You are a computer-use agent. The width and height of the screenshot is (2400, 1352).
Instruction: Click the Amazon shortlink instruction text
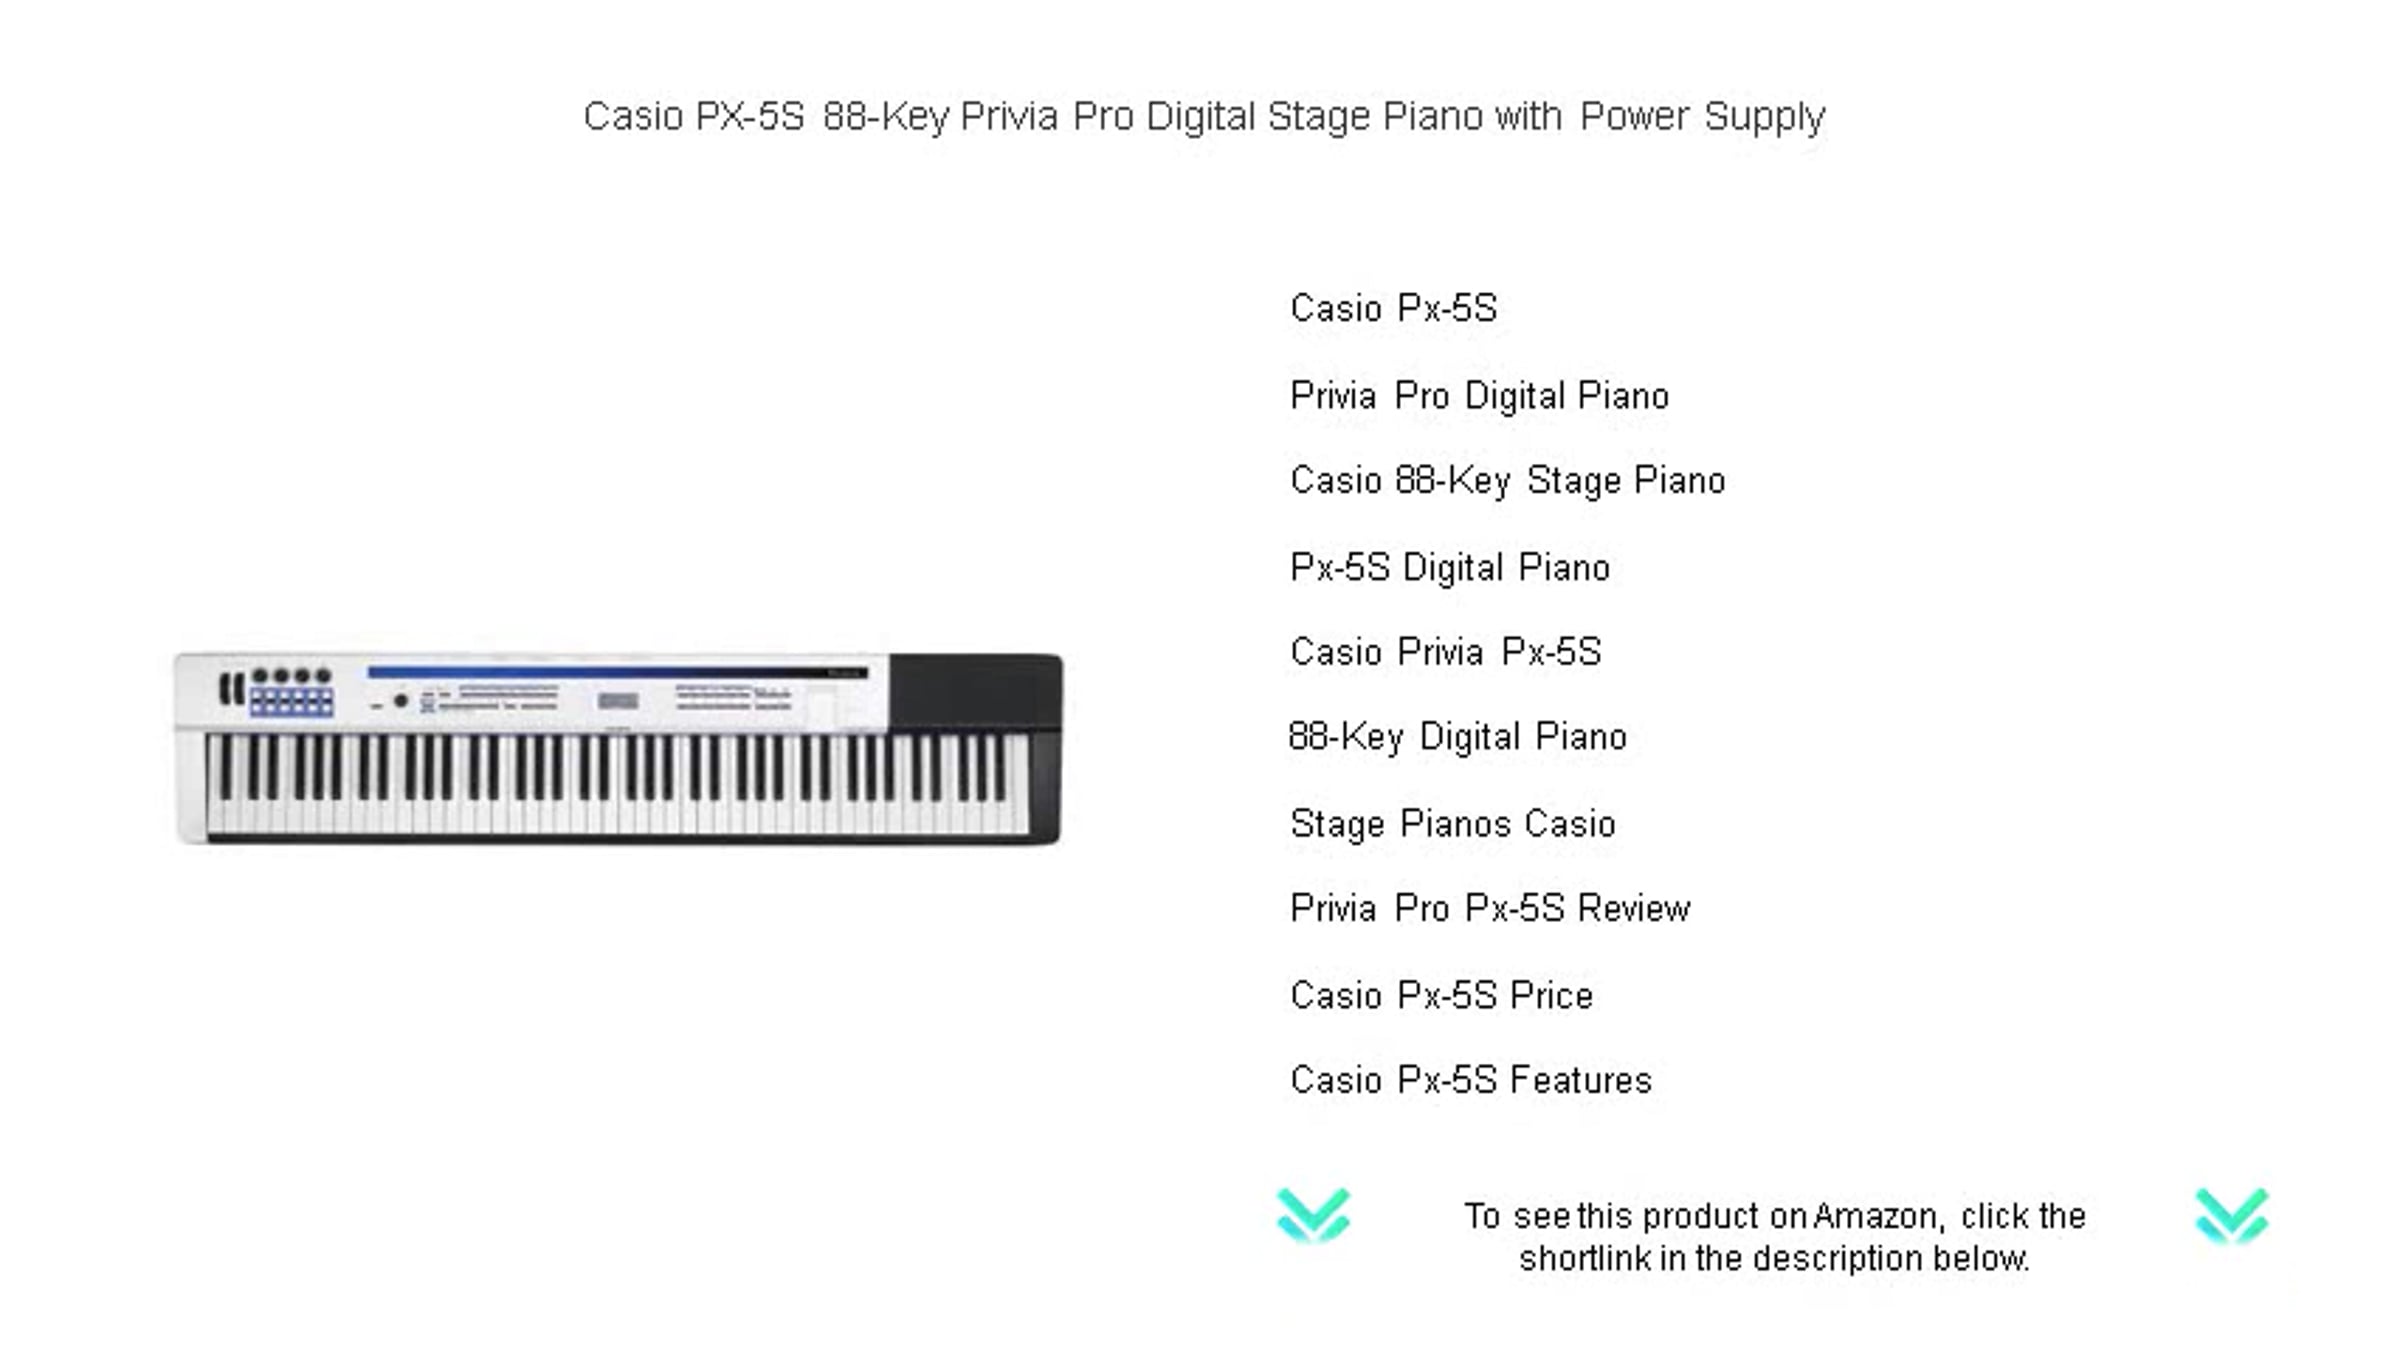(x=1774, y=1237)
